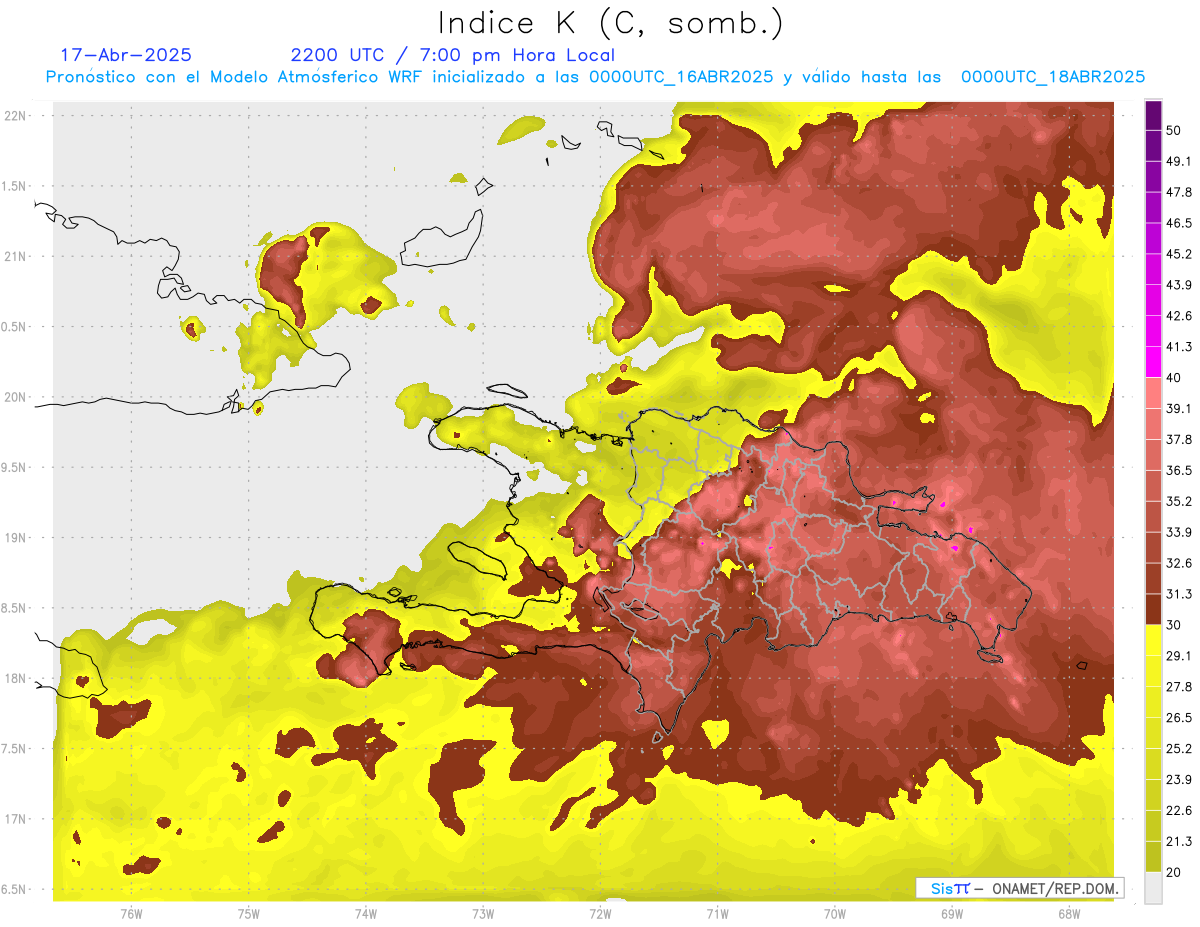Click the bright yellow swatch between 29.1 and 30
Screen dimensions: 1200x927
pos(1153,640)
